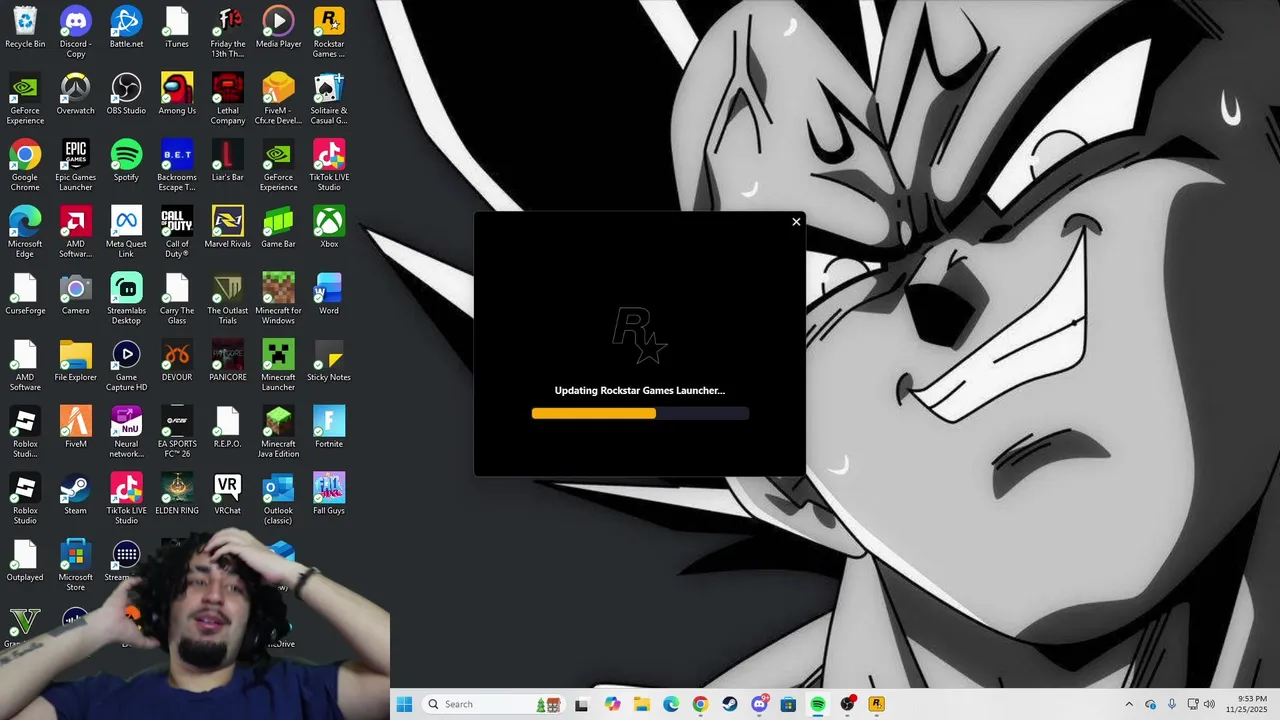Select the Fortnite desktop icon
The width and height of the screenshot is (1280, 720).
329,428
